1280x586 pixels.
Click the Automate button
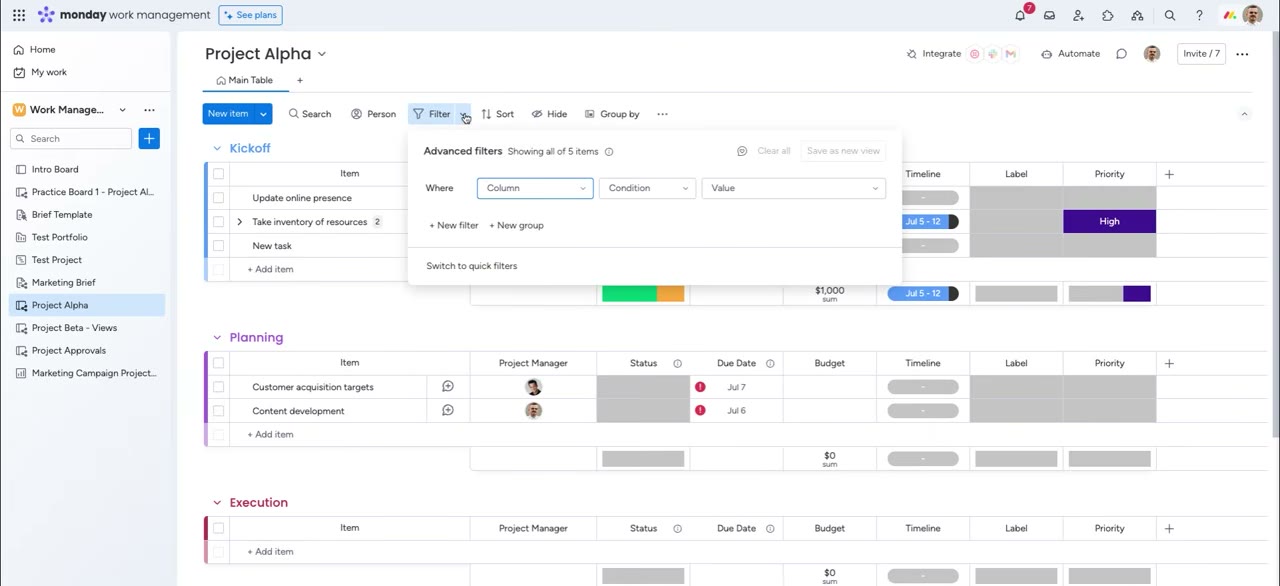(x=1070, y=54)
